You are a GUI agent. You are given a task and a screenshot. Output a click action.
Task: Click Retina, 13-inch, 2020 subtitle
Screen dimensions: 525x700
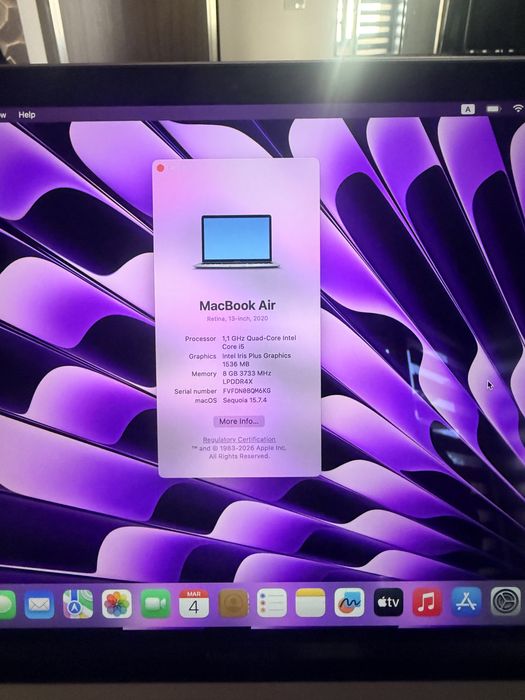(x=237, y=319)
